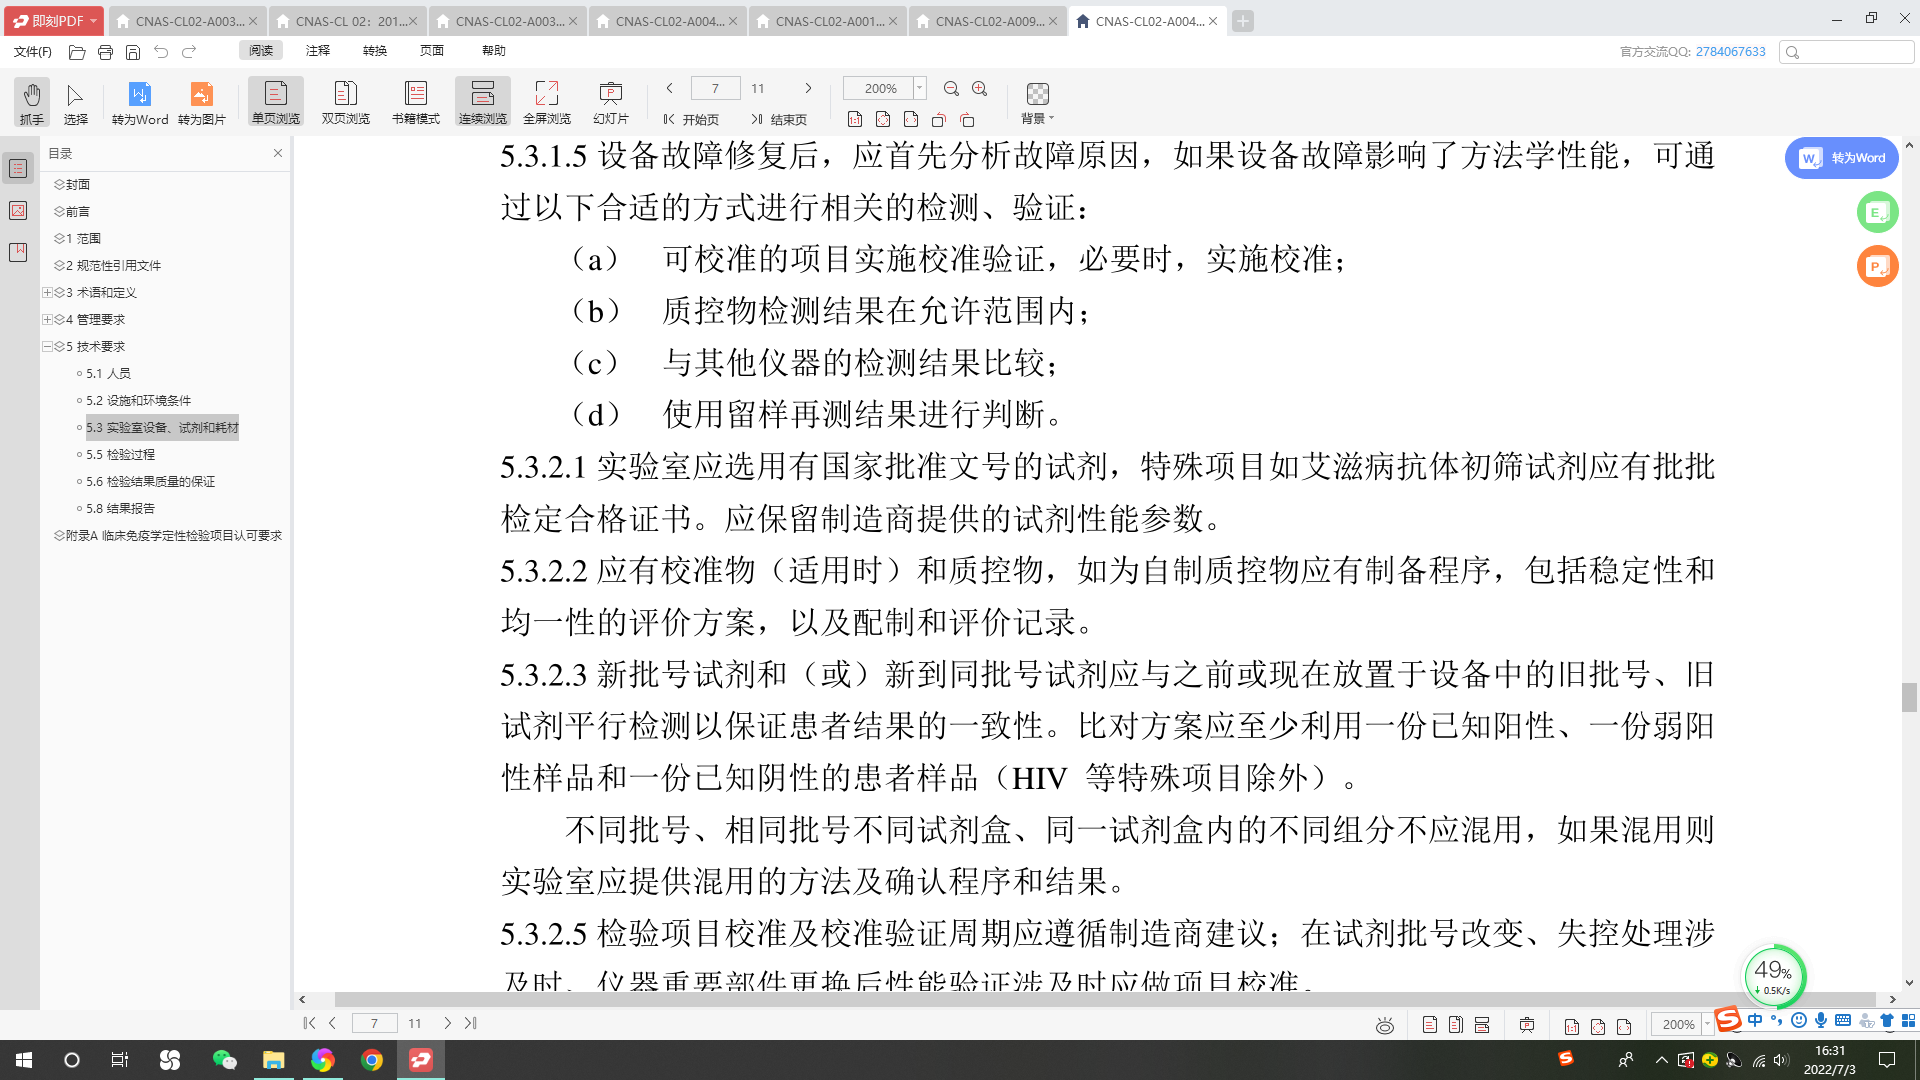The image size is (1920, 1080).
Task: Click the zoom in magnifier icon
Action: [x=980, y=89]
